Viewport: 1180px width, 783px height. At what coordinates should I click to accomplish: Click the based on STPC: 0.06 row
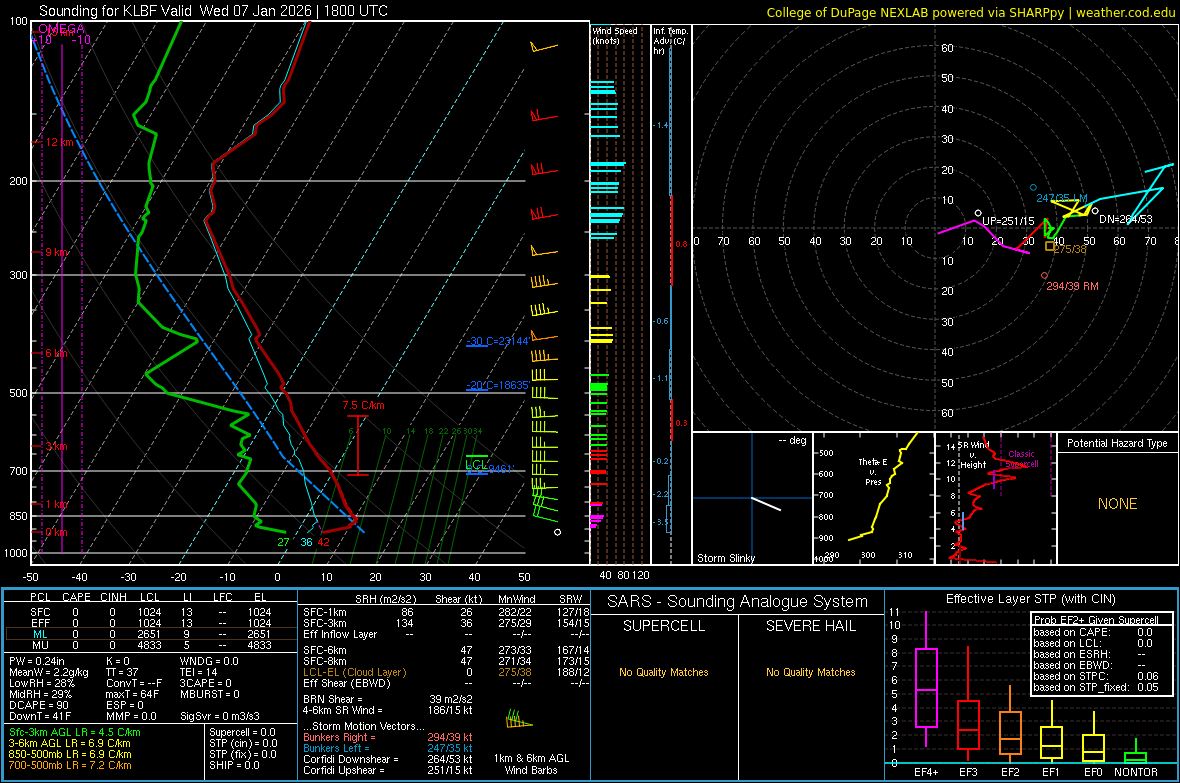point(1096,676)
